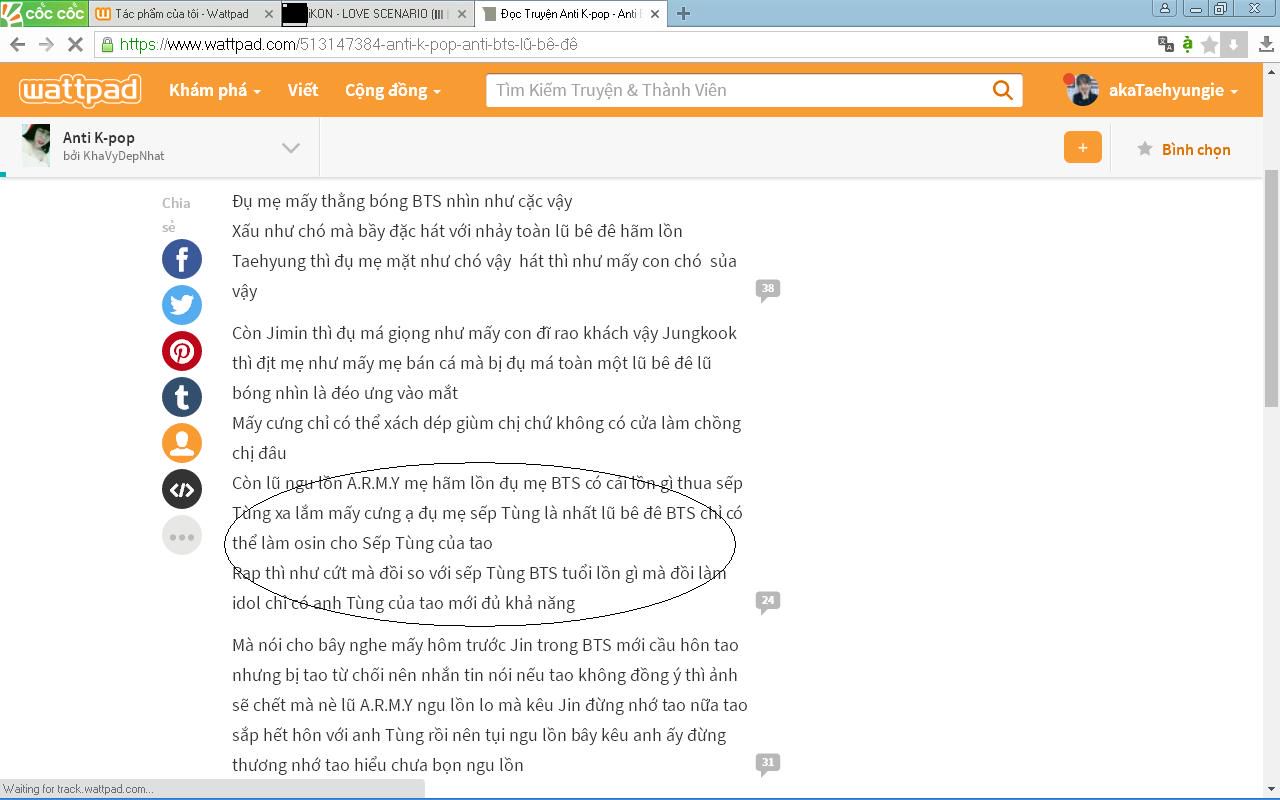Go to Wattpad home via logo
The image size is (1280, 800).
tap(80, 90)
